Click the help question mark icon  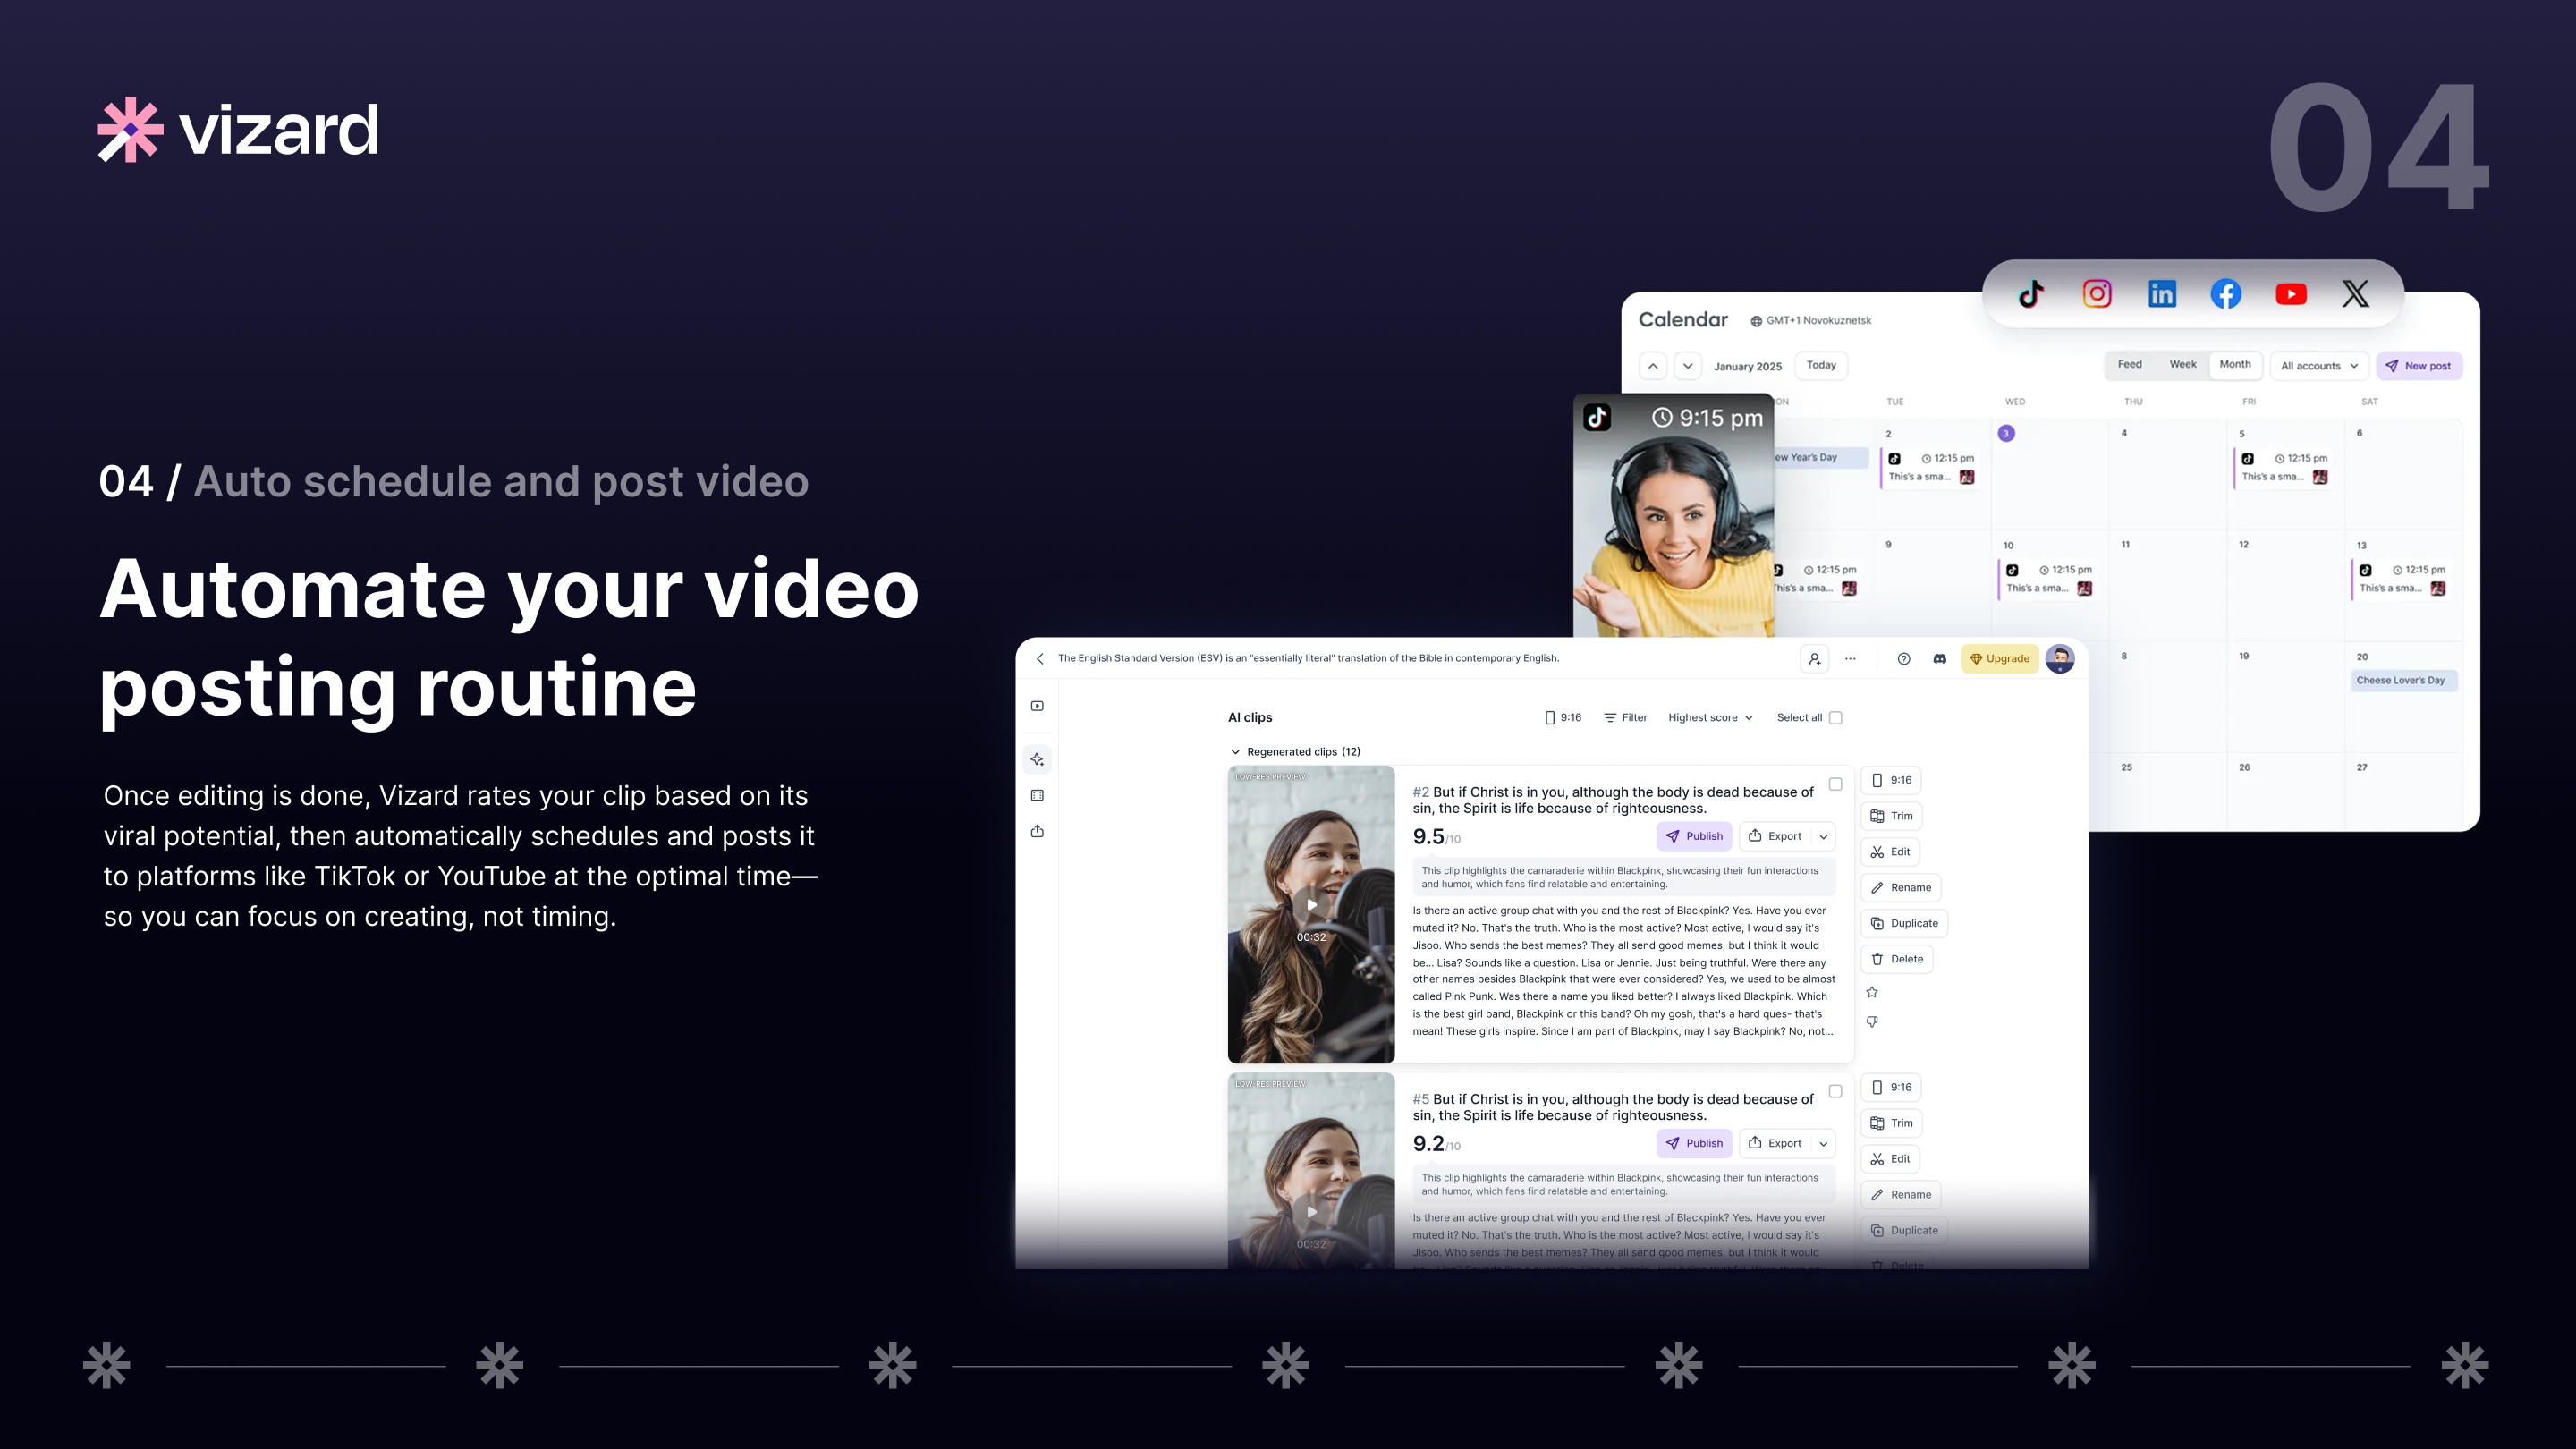(x=1904, y=658)
